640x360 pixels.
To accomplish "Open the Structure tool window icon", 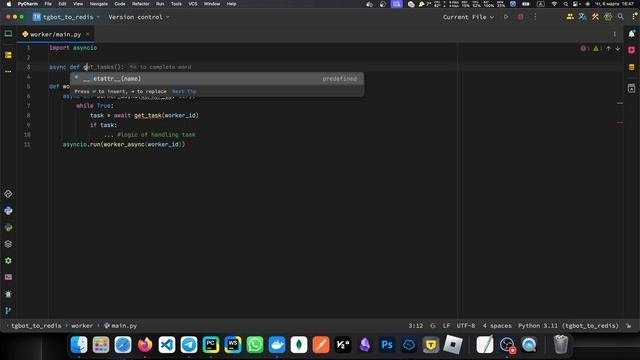I will (8, 55).
